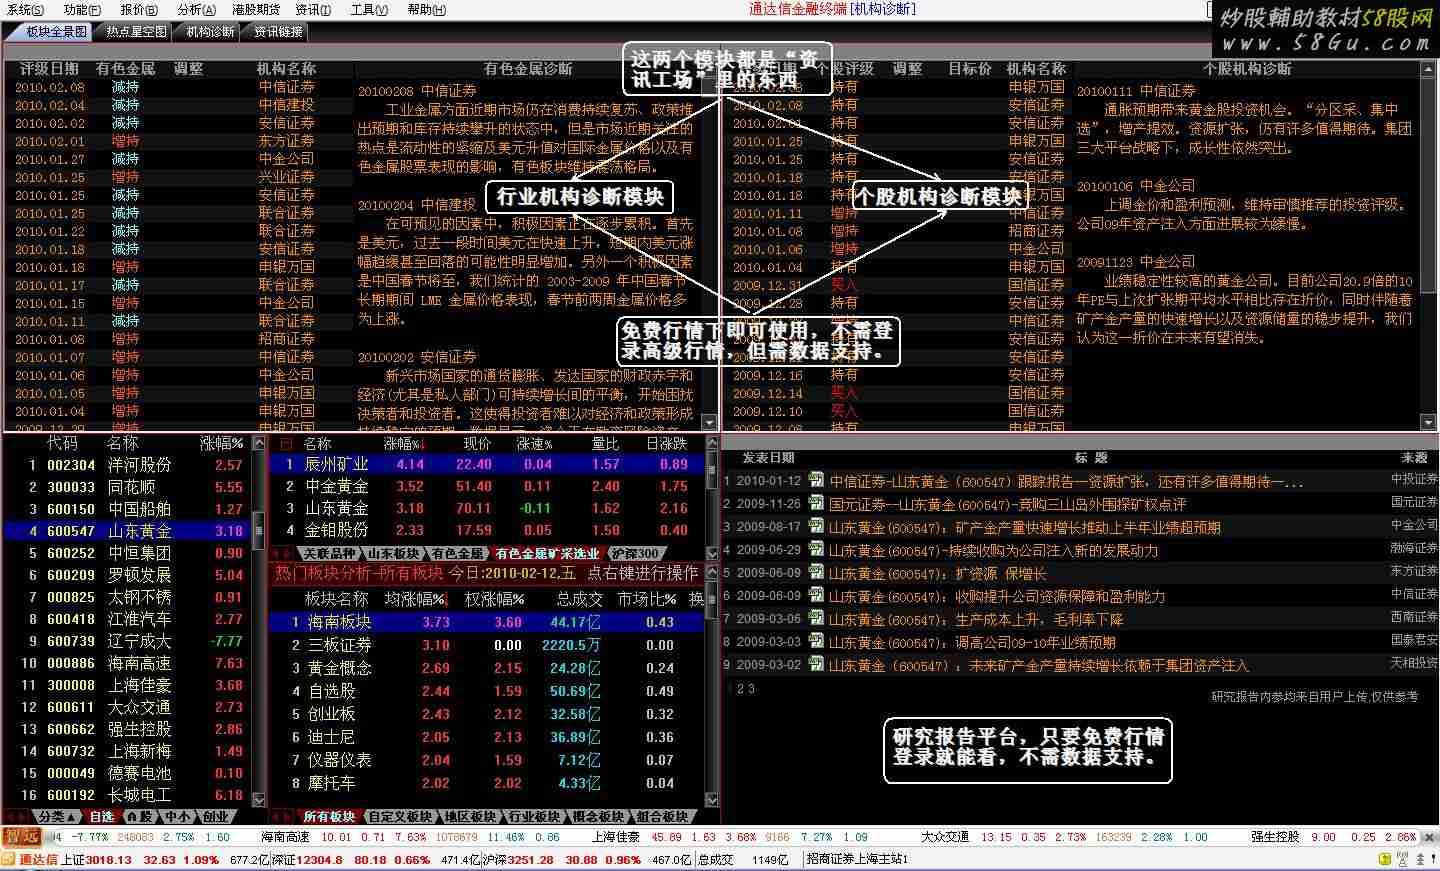1440x871 pixels.
Task: Click scroll-down arrow of 个股机构诊断 text panel
Action: pos(1429,423)
